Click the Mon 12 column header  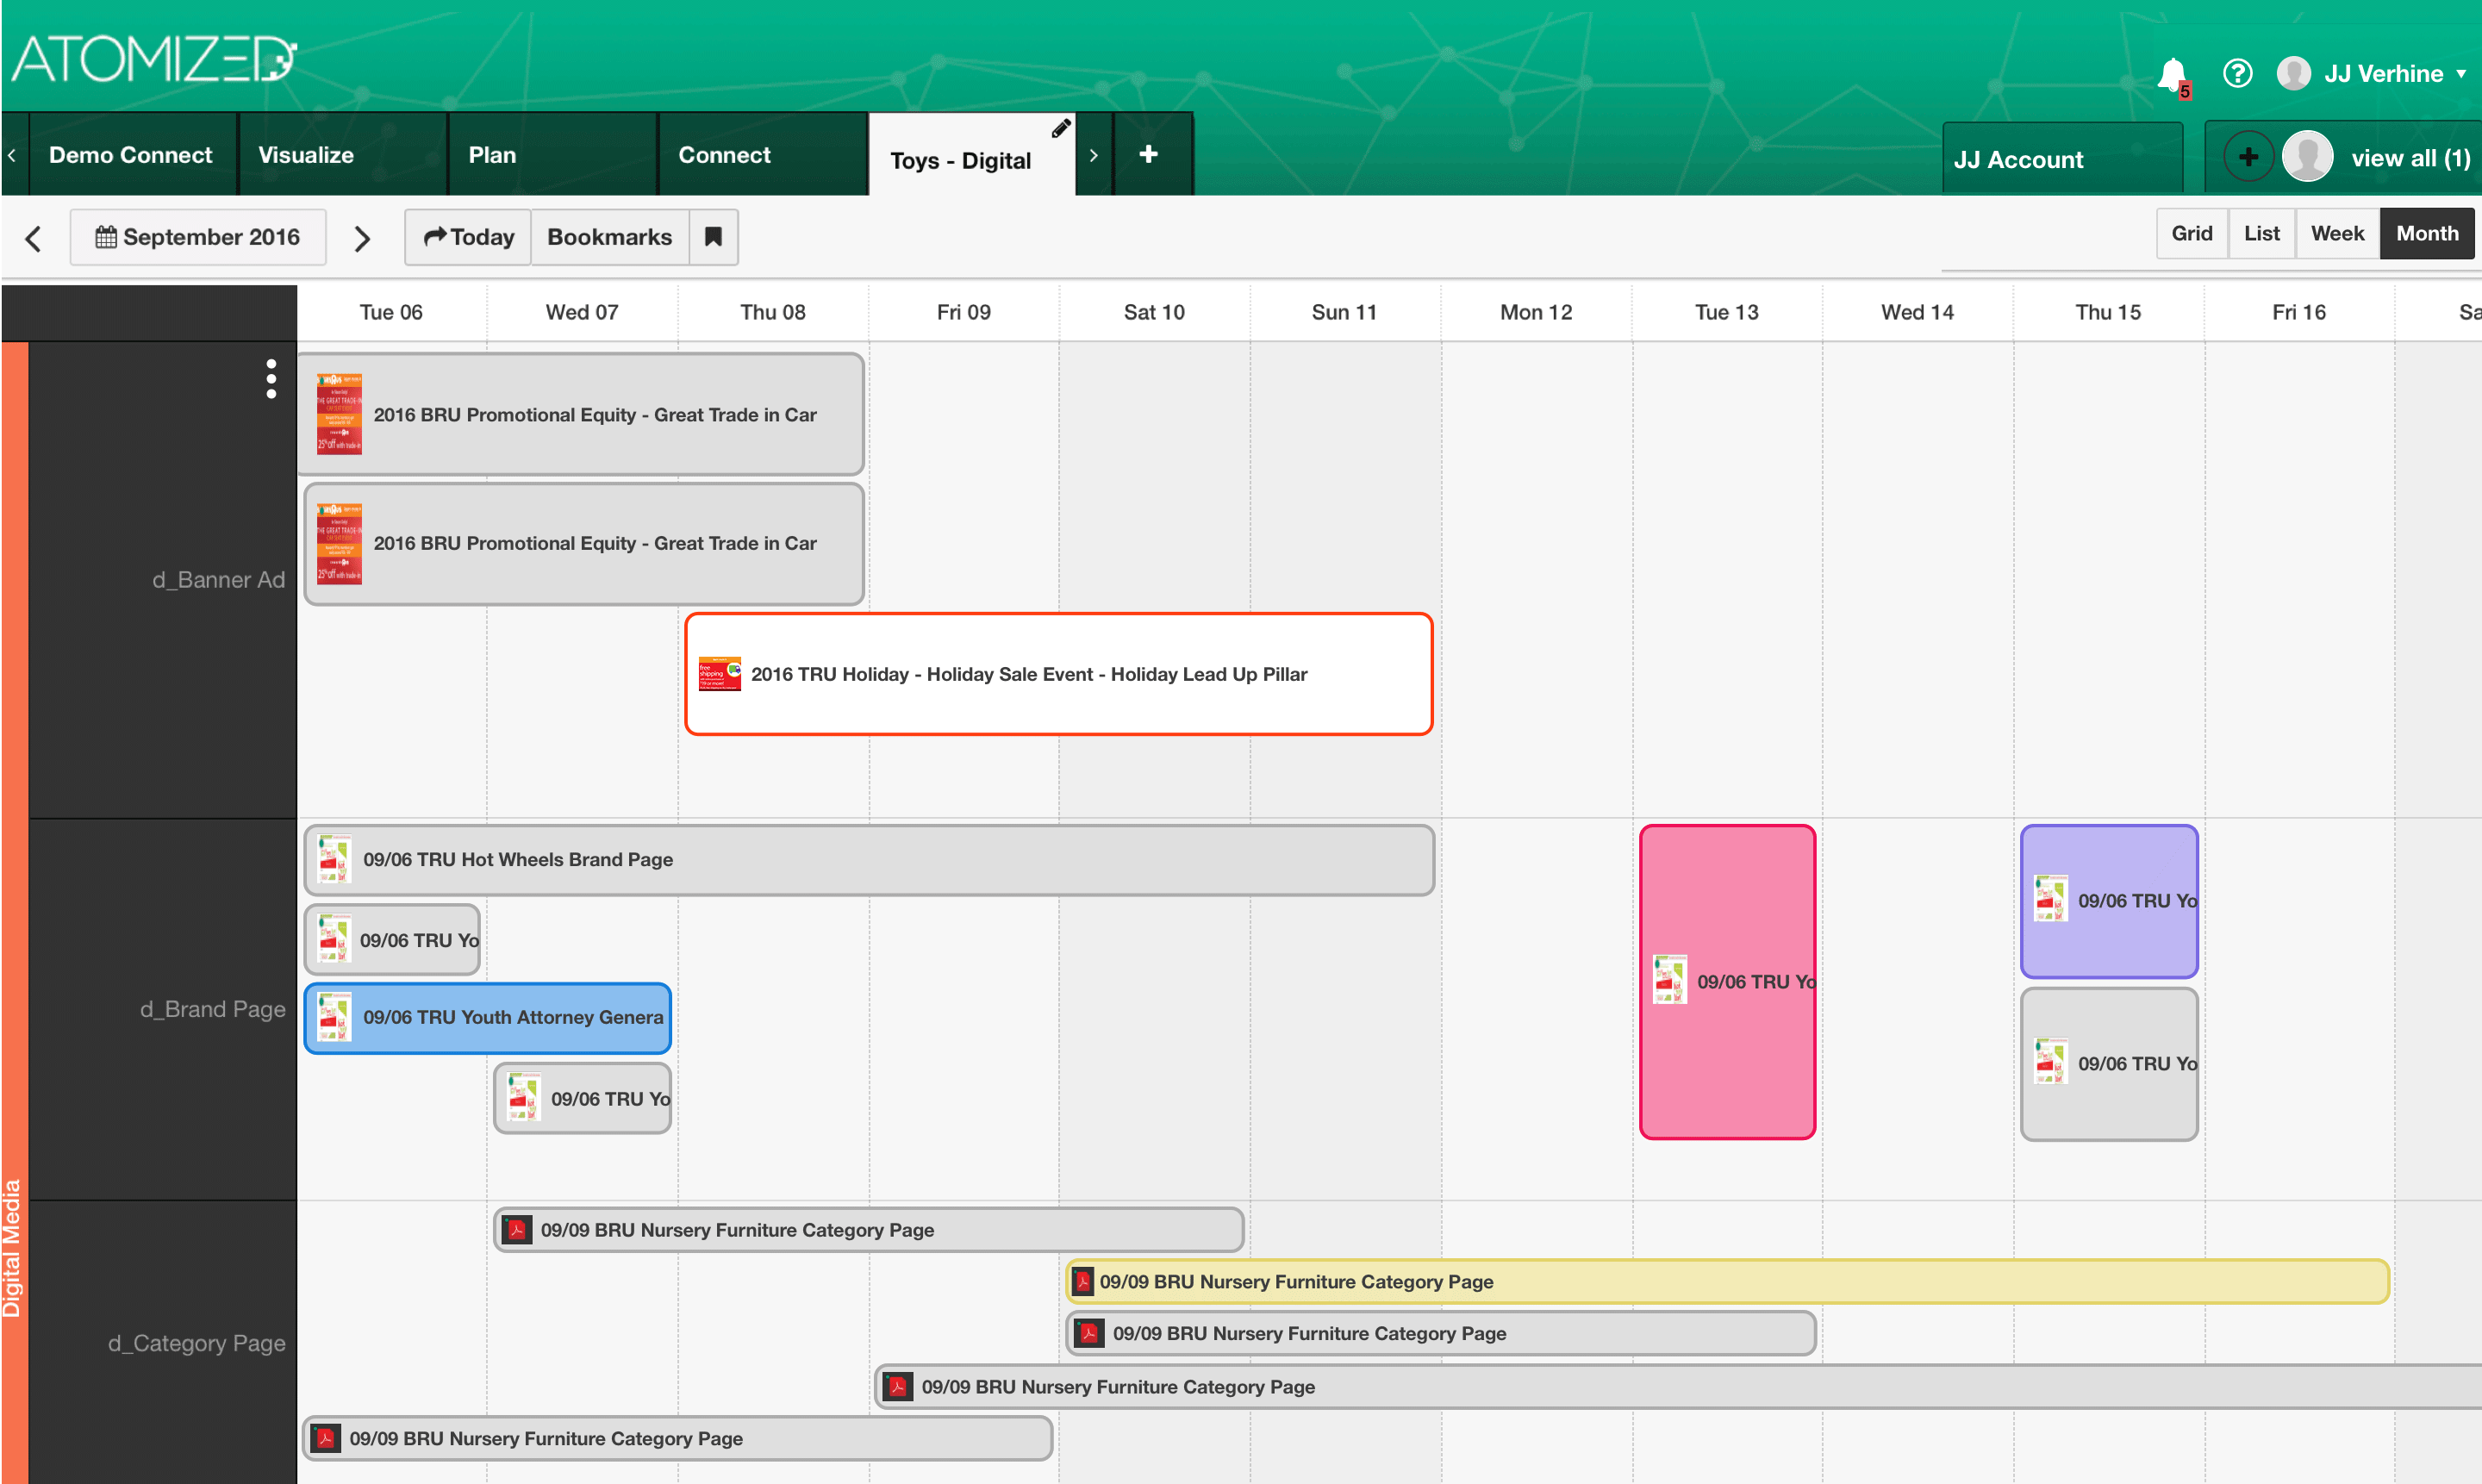[1536, 312]
